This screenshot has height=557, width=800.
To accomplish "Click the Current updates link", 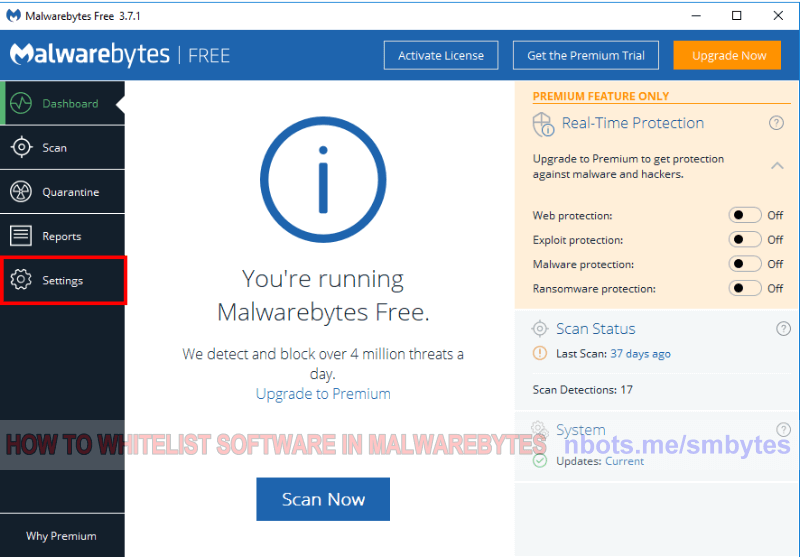I will (x=624, y=461).
